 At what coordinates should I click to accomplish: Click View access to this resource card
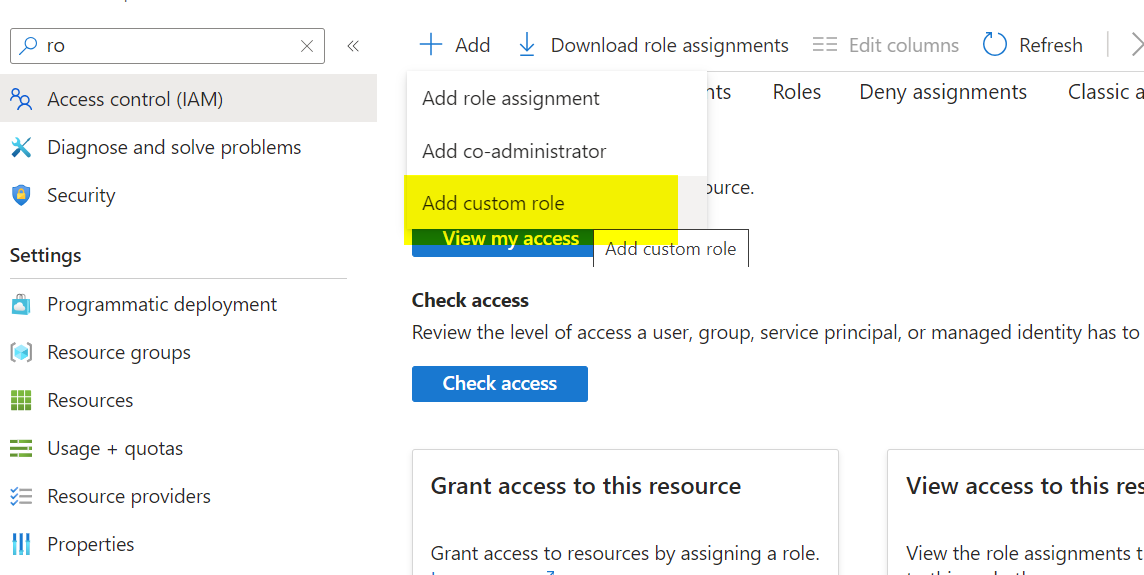pyautogui.click(x=1016, y=512)
